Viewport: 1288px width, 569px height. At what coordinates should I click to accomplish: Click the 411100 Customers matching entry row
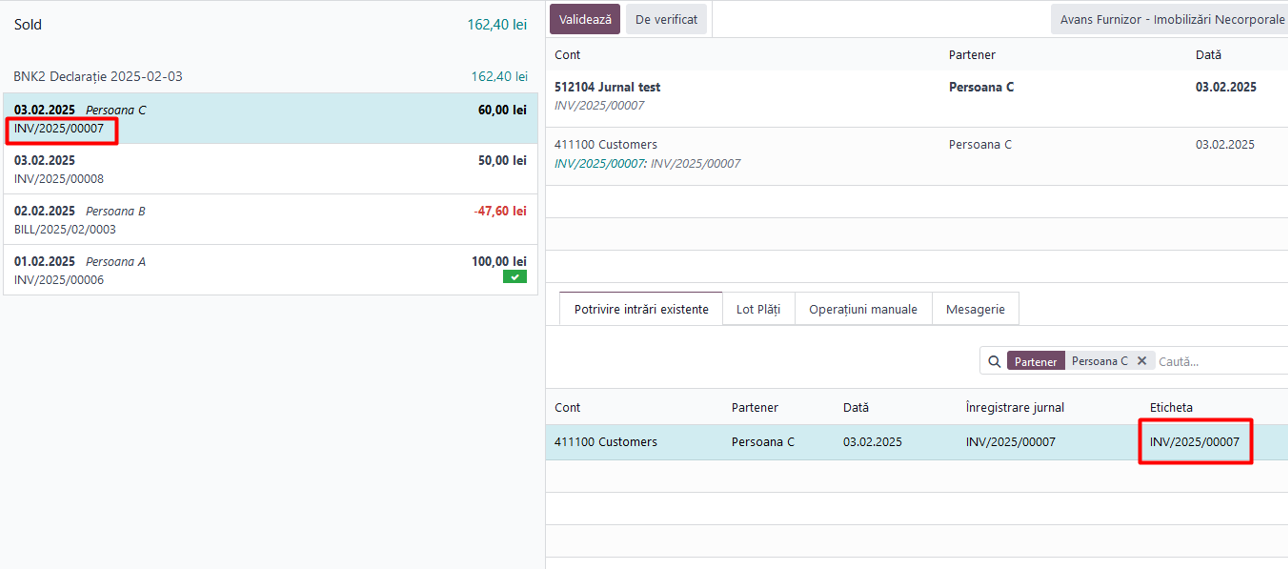[x=917, y=442]
